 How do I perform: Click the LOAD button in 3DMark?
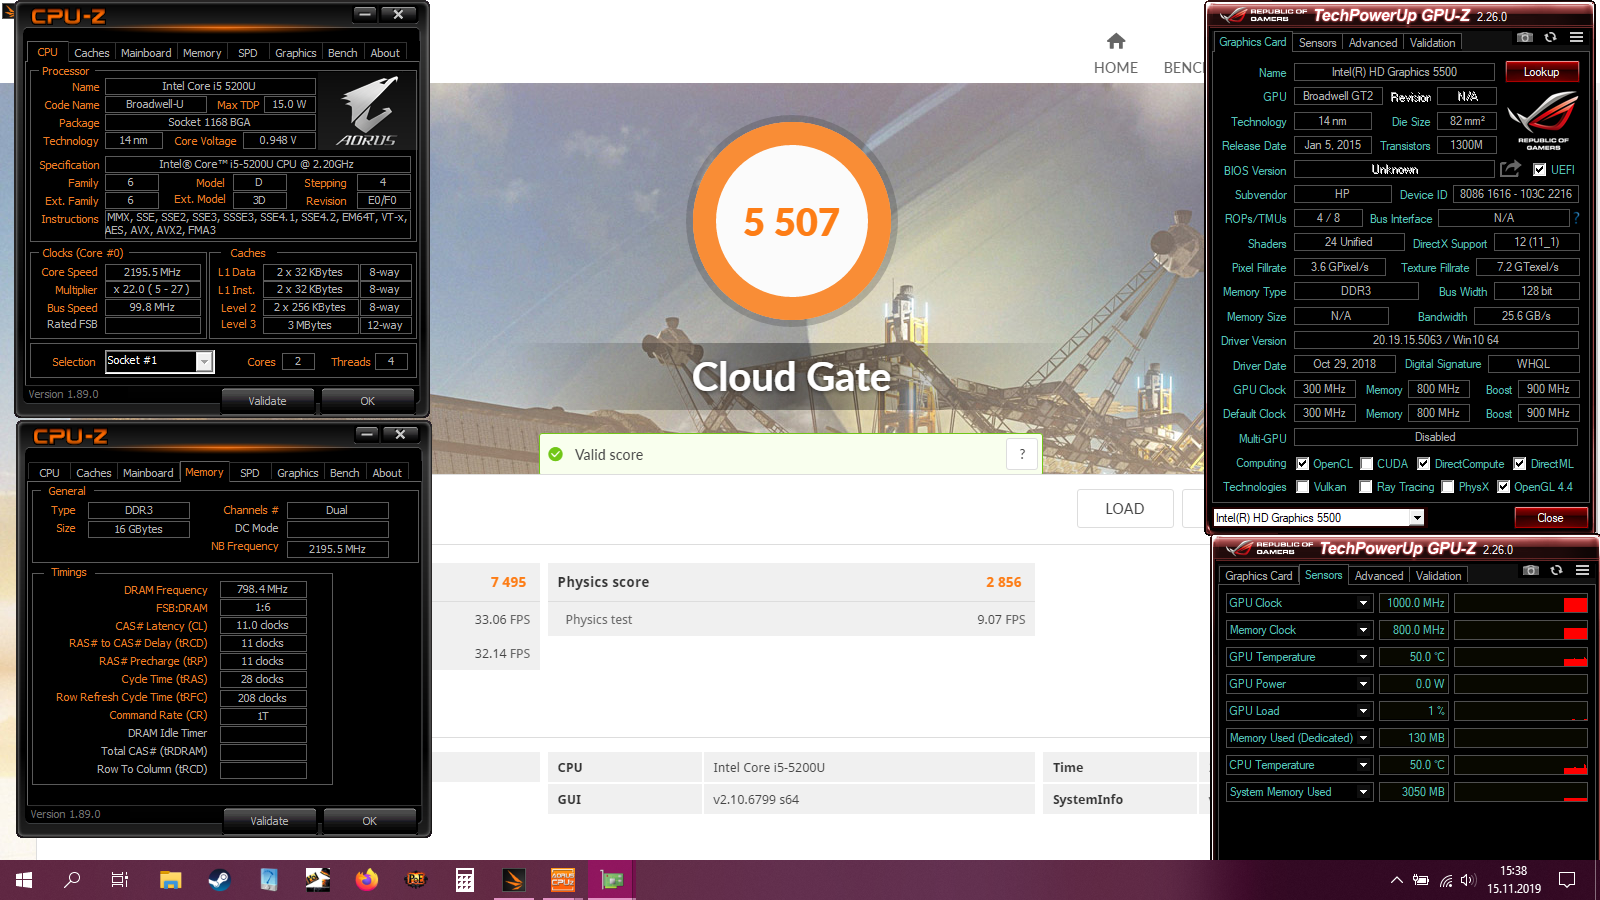click(1124, 509)
